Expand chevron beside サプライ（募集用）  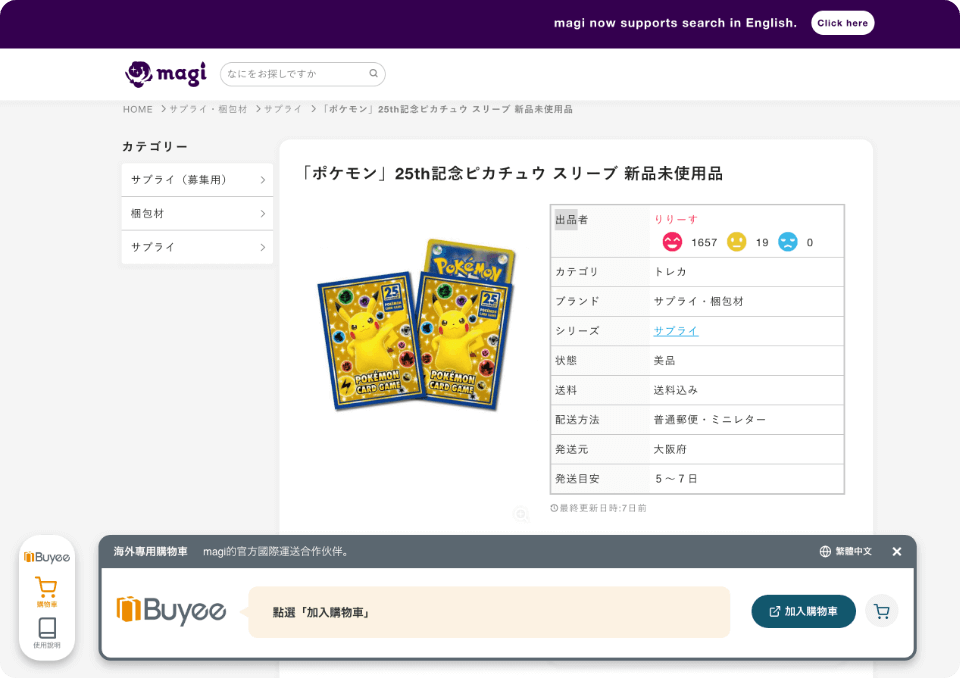point(263,180)
